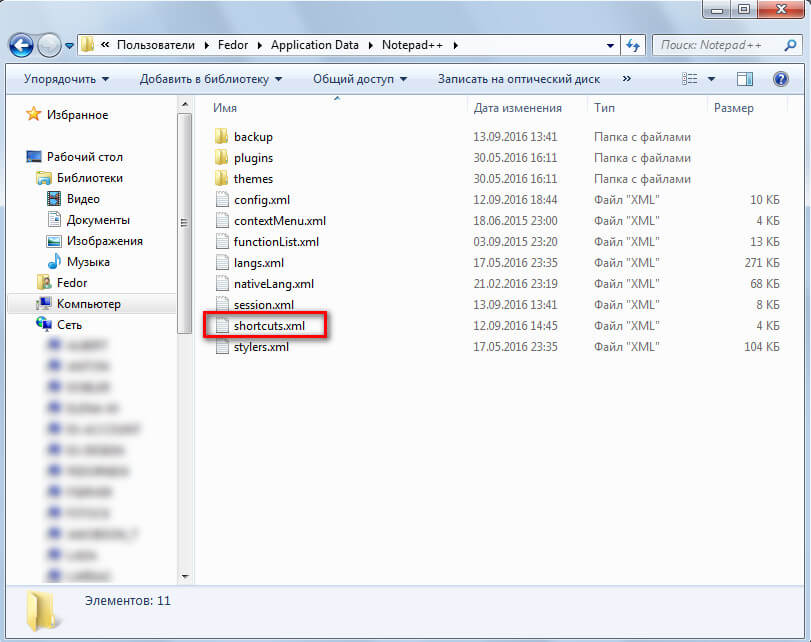The height and width of the screenshot is (642, 811).
Task: Open the Упорядочить menu
Action: pyautogui.click(x=66, y=79)
